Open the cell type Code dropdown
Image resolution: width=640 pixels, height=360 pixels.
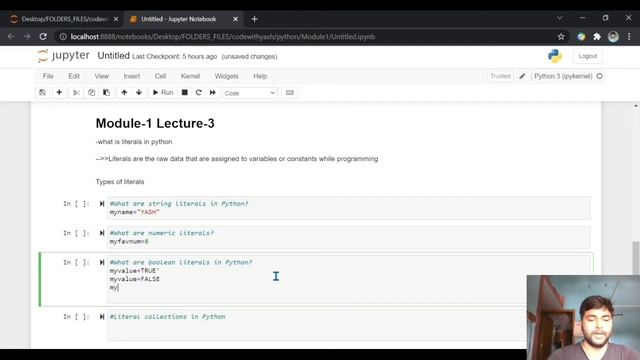(250, 93)
